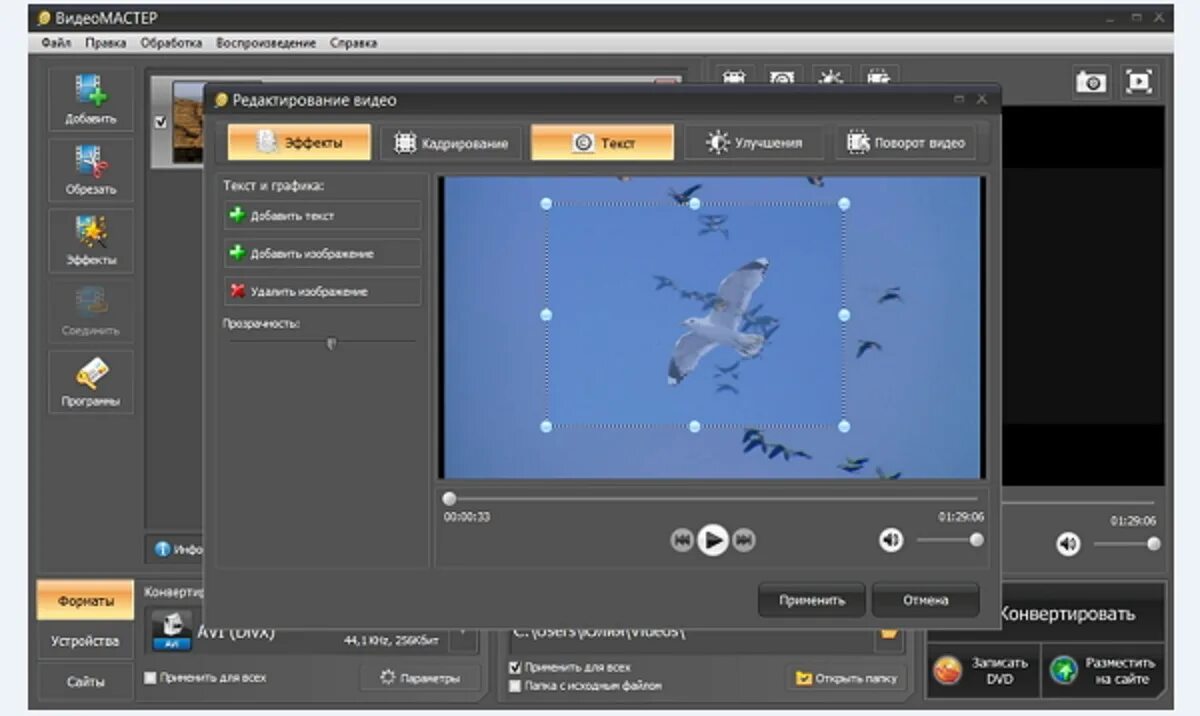Click the fast-forward button right of play
The image size is (1200, 716).
743,540
